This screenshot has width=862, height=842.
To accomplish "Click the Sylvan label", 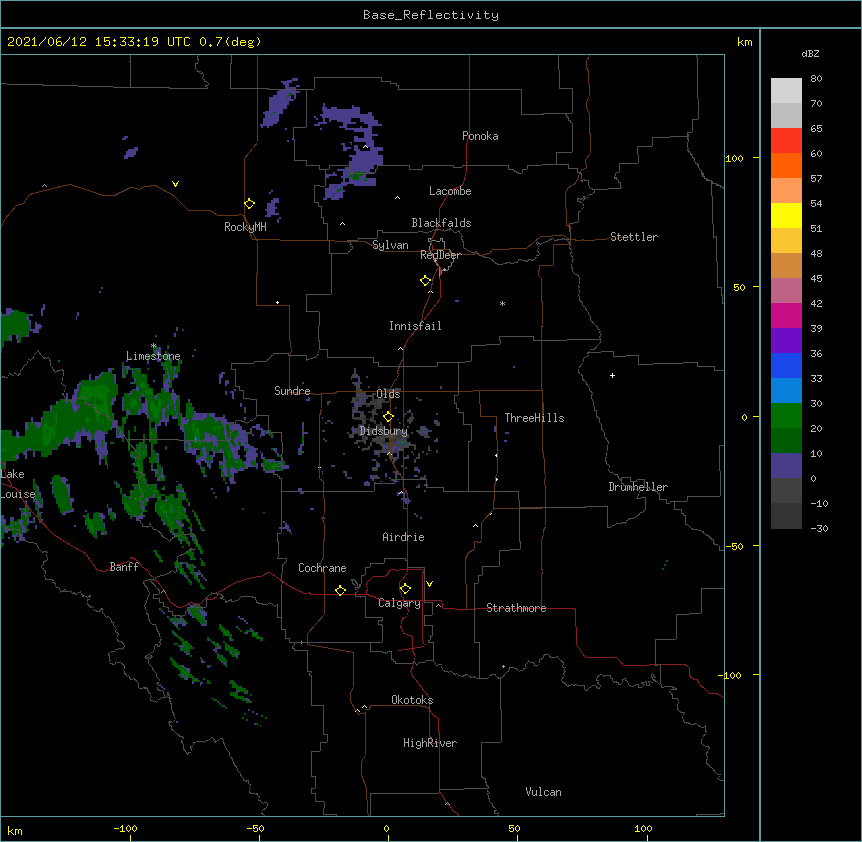I will (x=390, y=245).
